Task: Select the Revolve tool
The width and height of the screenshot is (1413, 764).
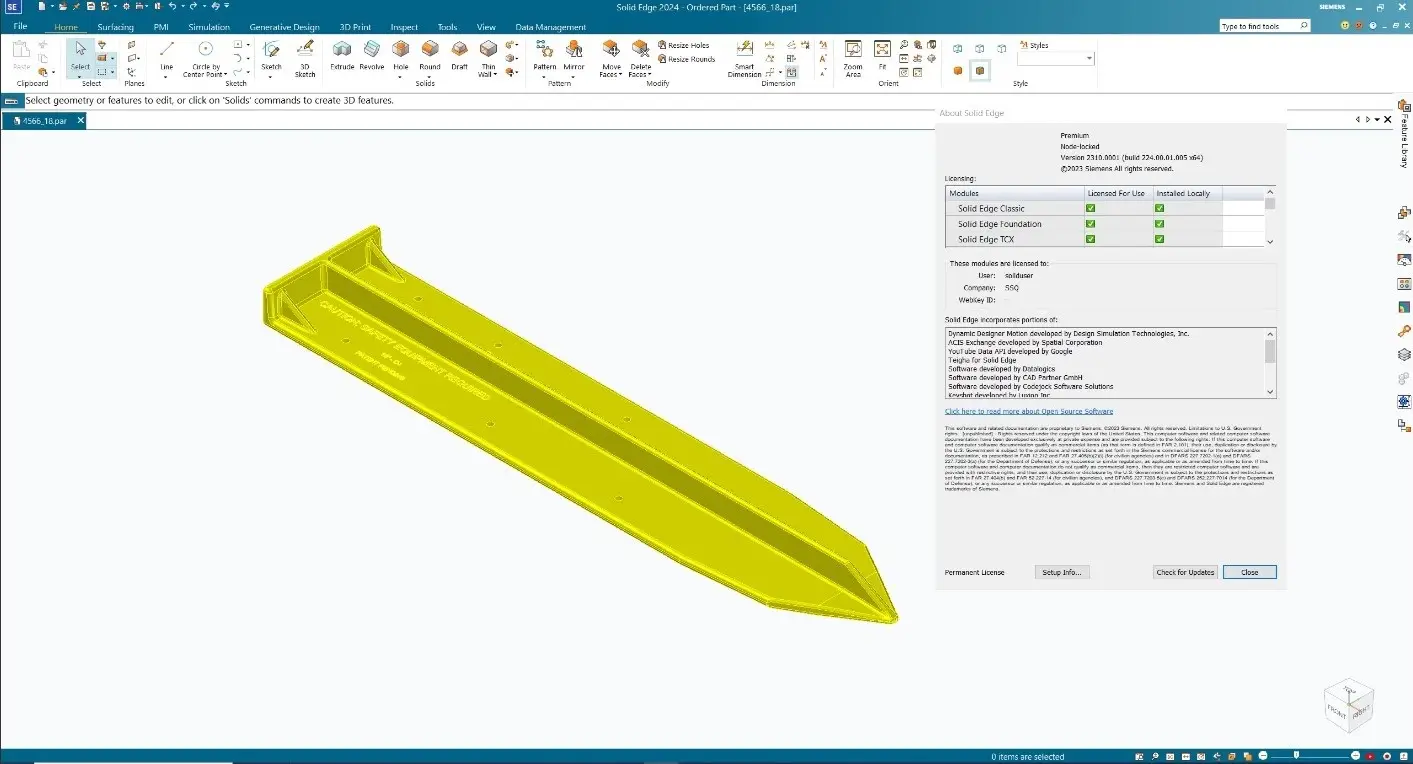Action: (x=371, y=53)
